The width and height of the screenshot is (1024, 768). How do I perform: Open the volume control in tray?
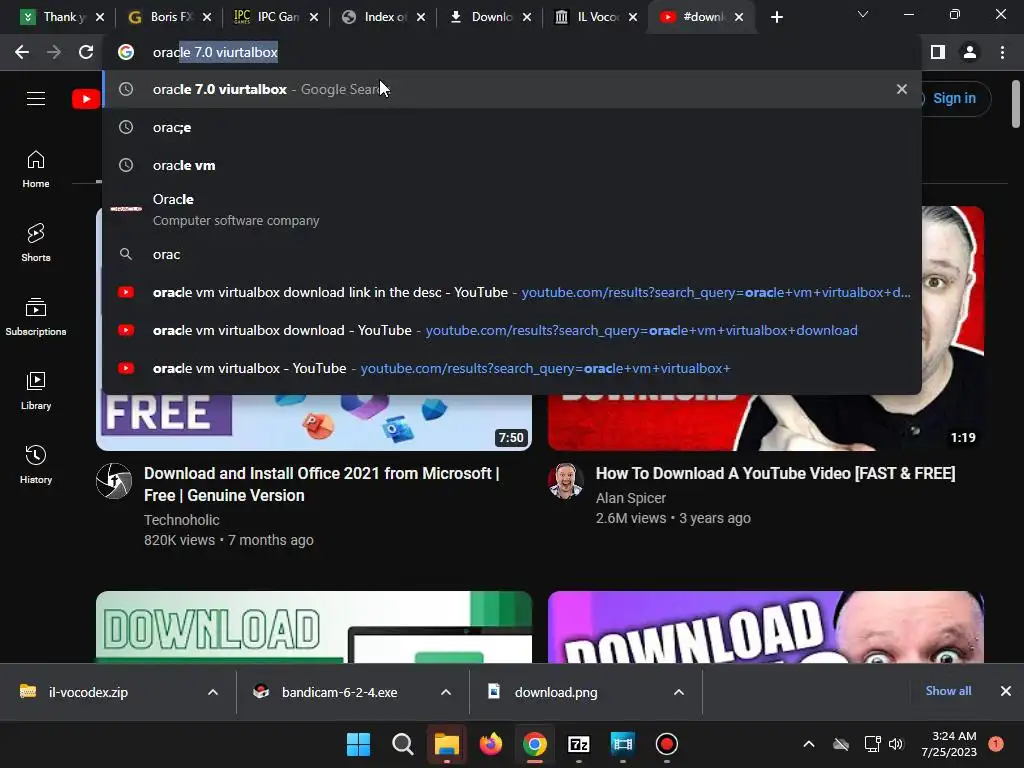tap(896, 744)
